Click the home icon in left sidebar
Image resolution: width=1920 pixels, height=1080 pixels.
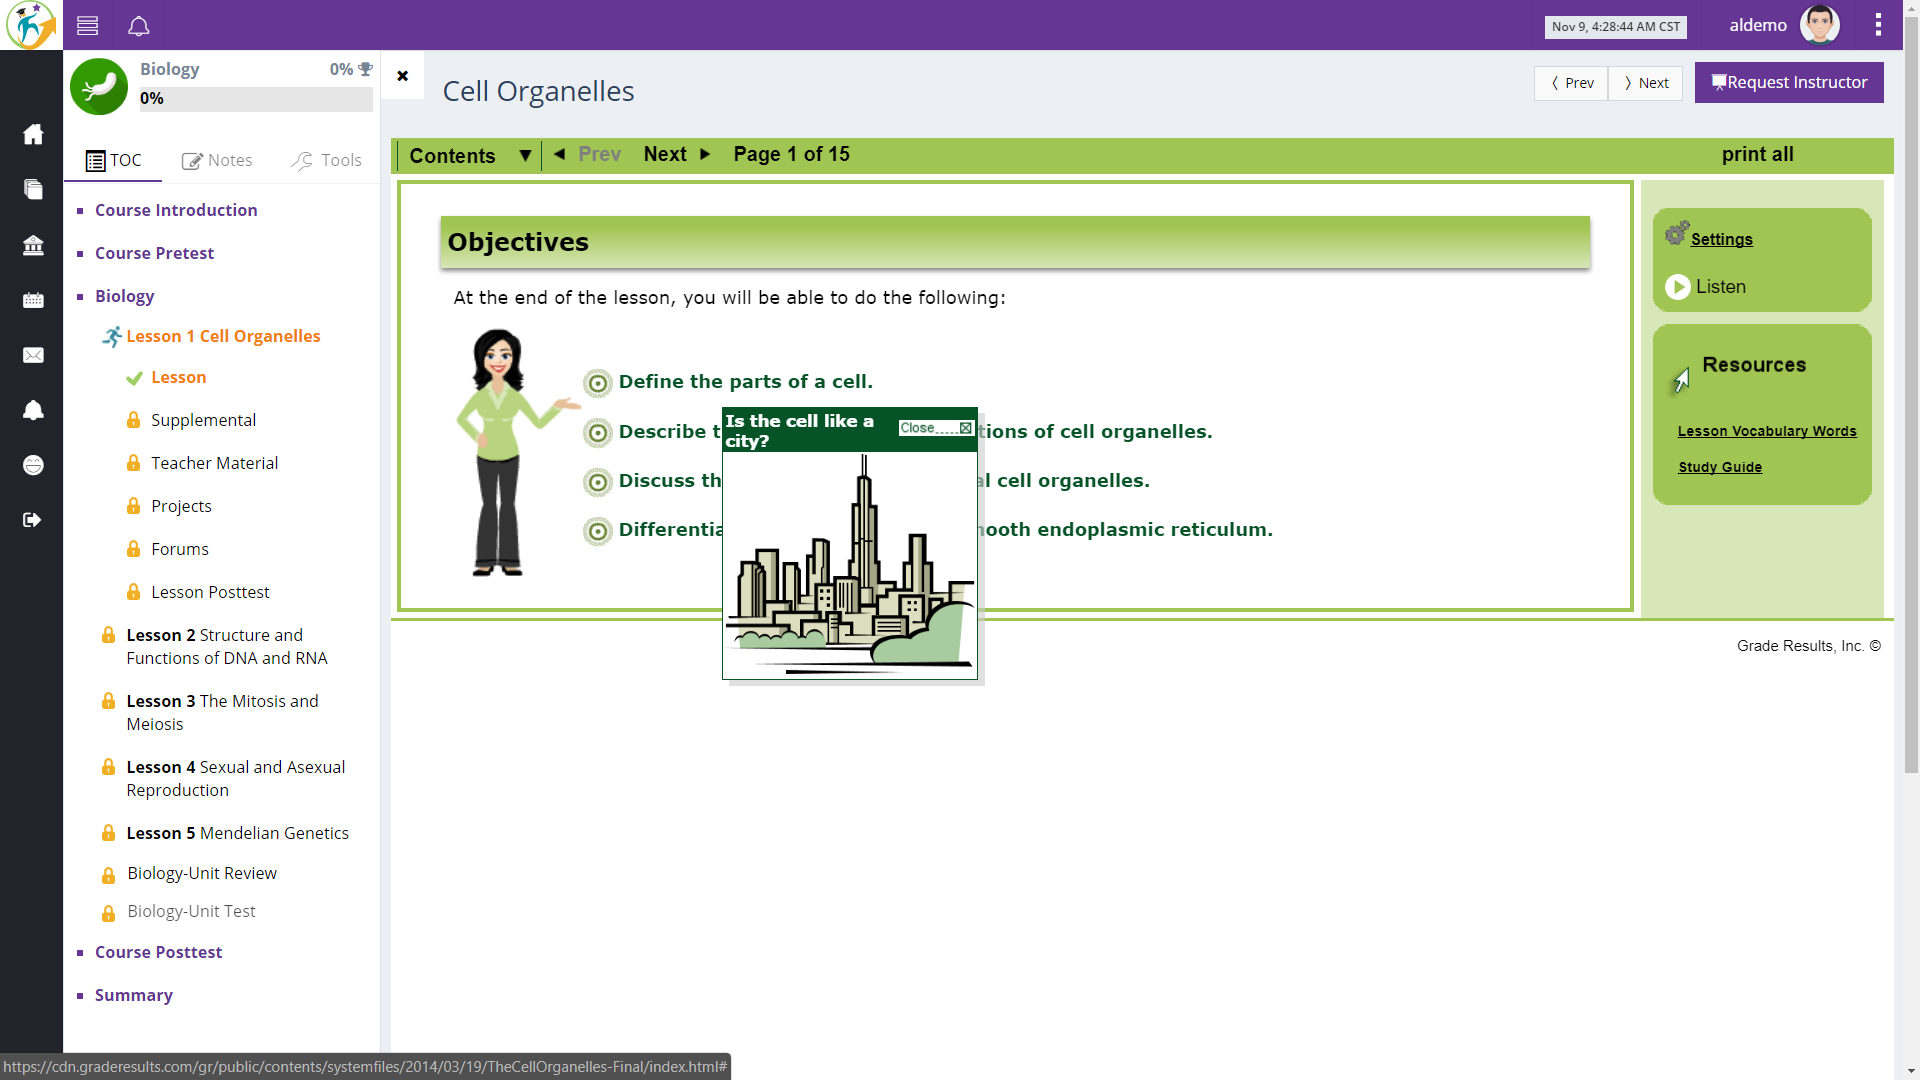click(x=33, y=134)
